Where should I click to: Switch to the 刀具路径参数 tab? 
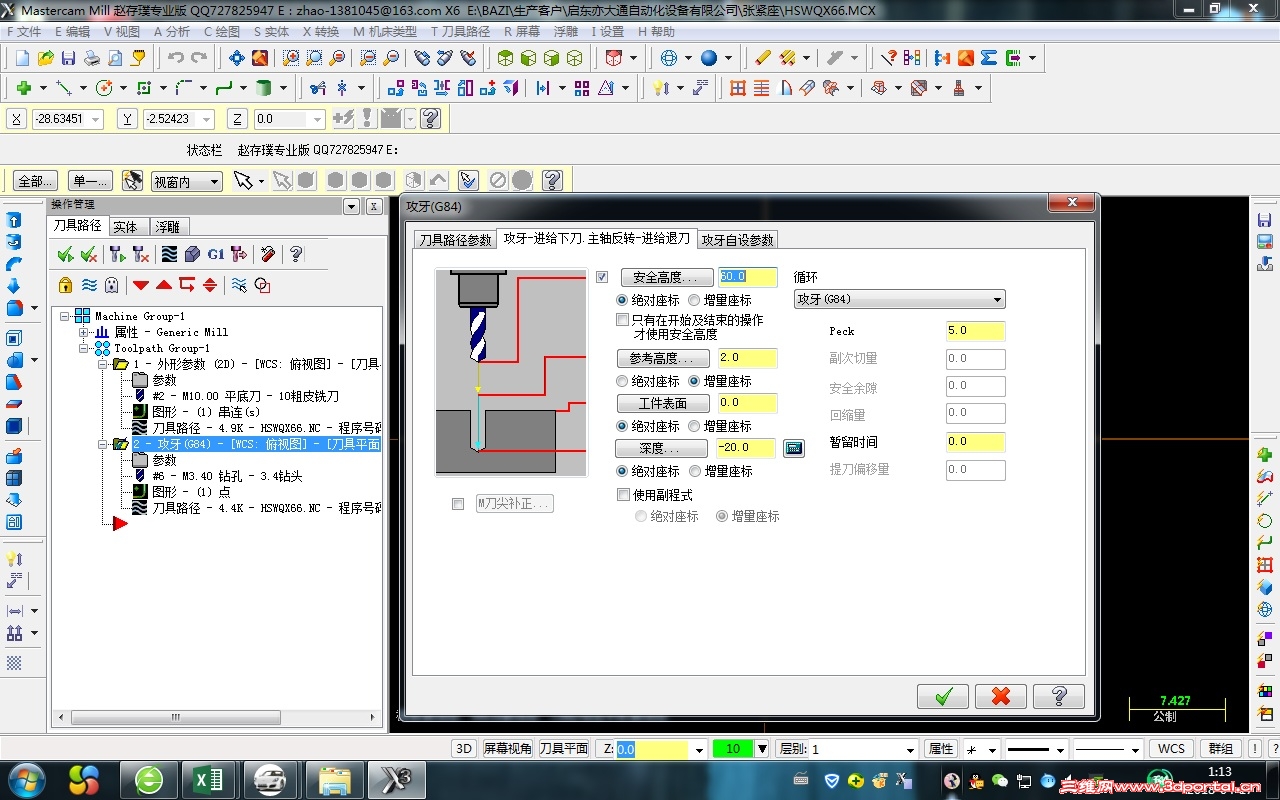(455, 240)
